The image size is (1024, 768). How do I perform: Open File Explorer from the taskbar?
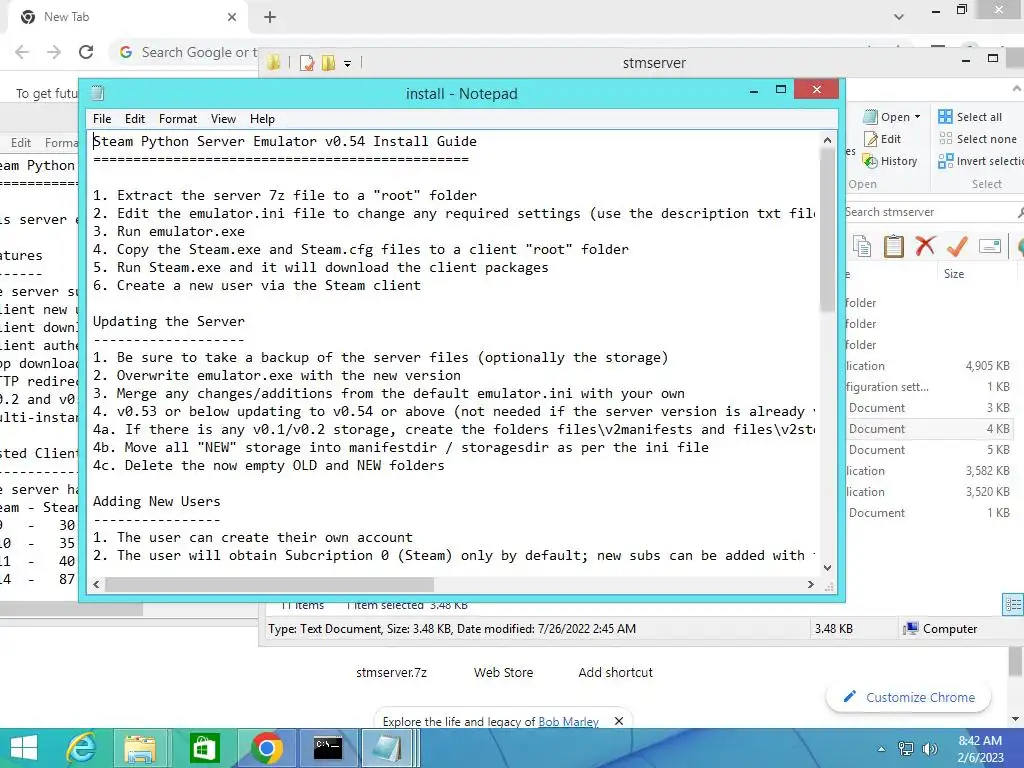140,748
